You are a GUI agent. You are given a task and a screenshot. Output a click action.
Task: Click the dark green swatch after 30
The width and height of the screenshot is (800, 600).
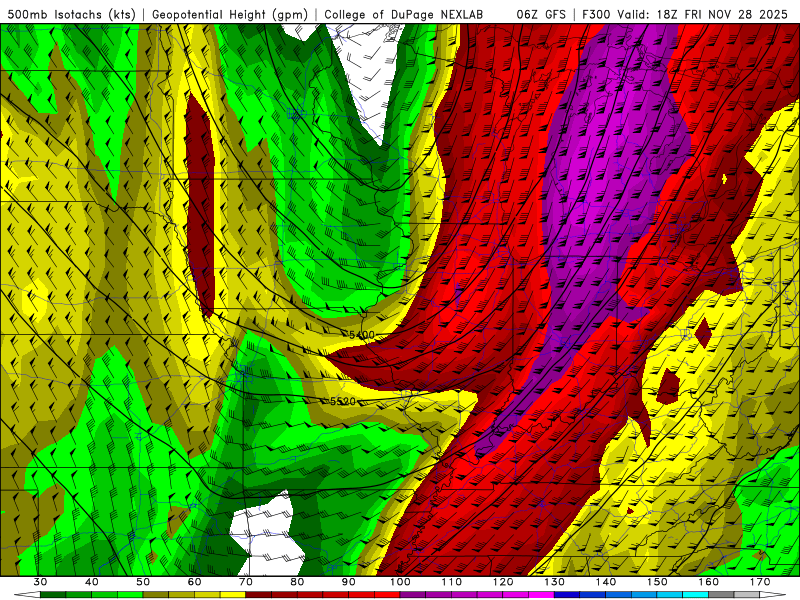53,595
